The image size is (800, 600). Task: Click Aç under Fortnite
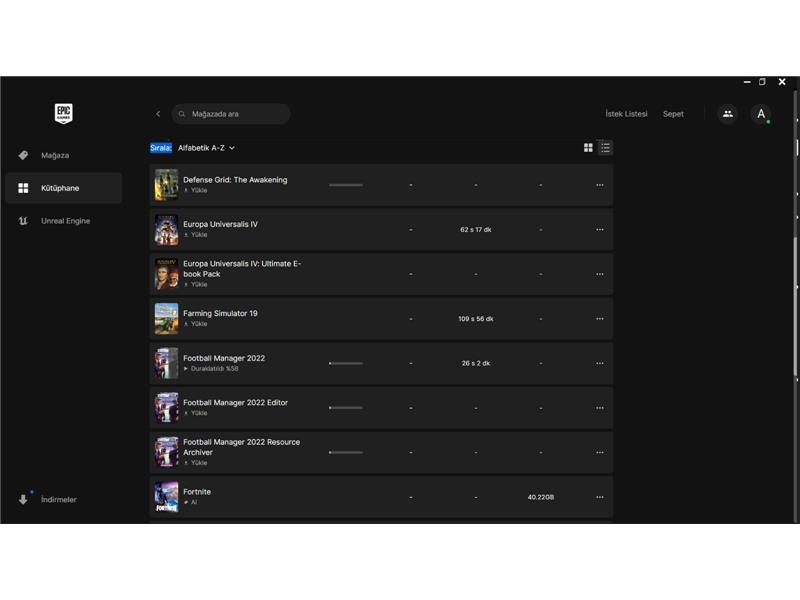tap(190, 502)
